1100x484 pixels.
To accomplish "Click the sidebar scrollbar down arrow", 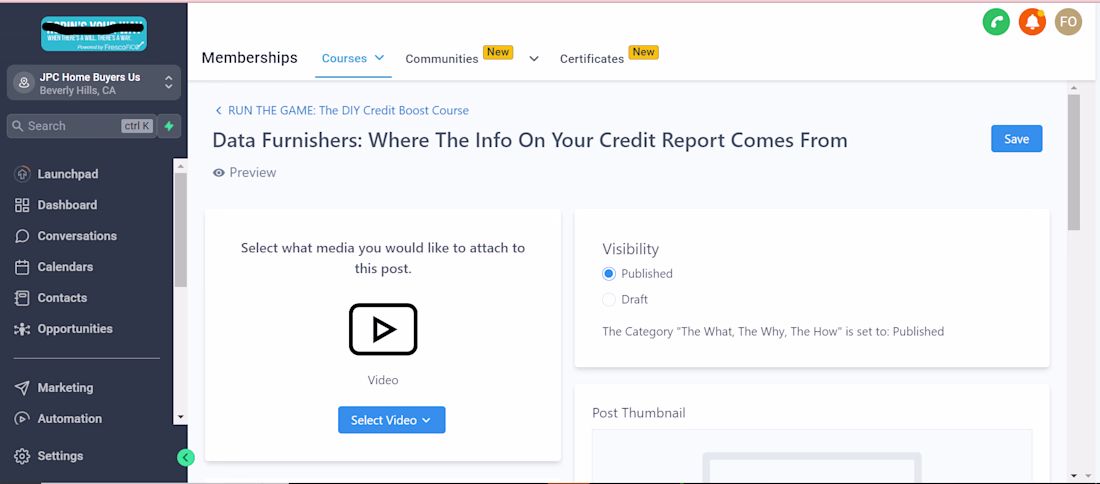I will [x=180, y=417].
